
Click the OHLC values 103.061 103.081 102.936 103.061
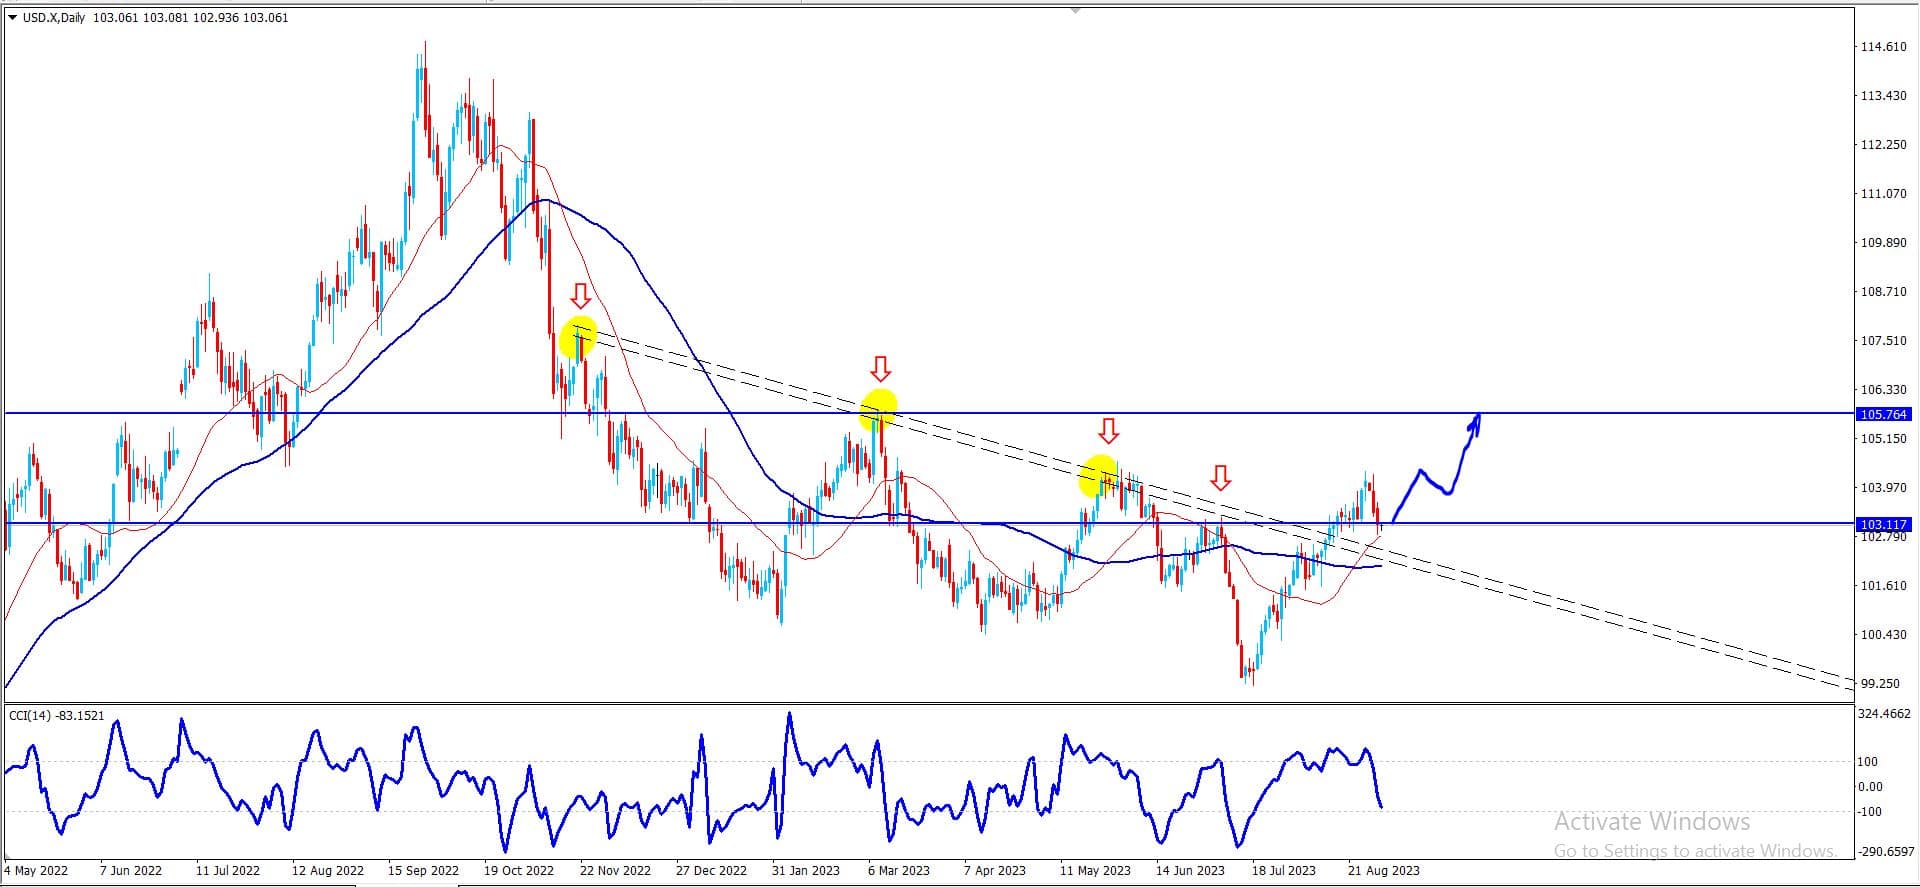[x=191, y=18]
